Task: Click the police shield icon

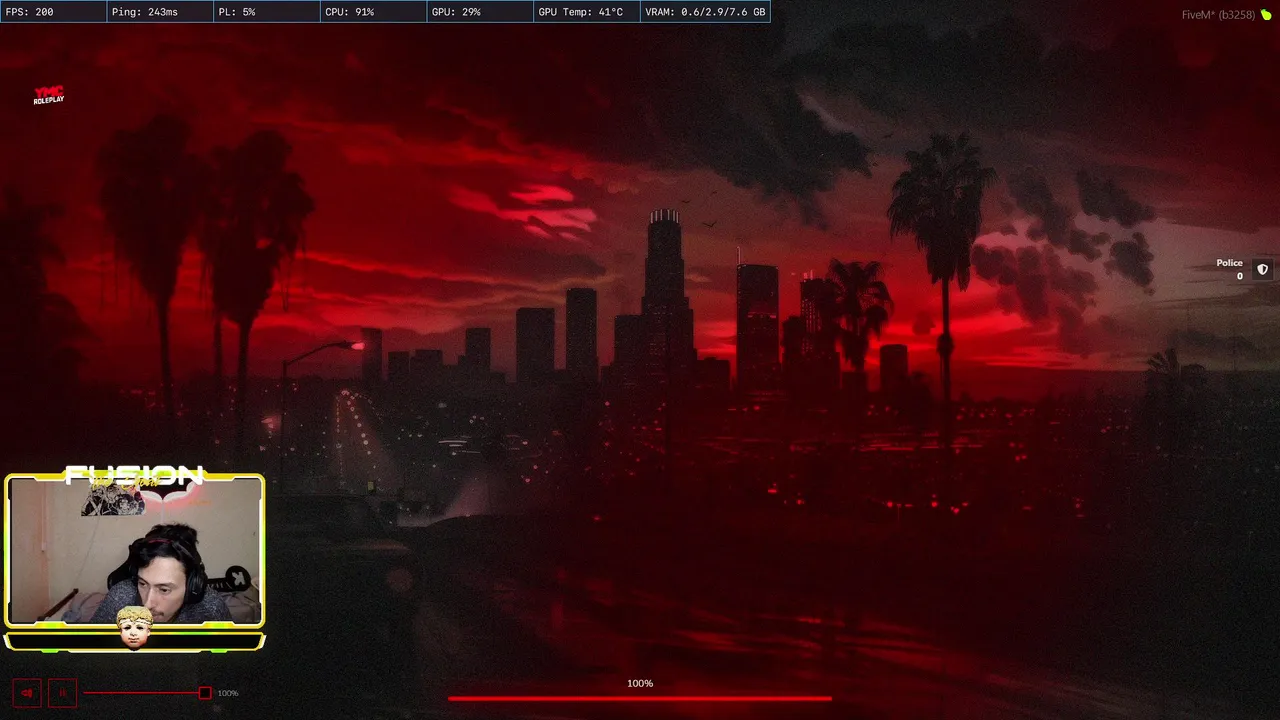Action: tap(1262, 269)
